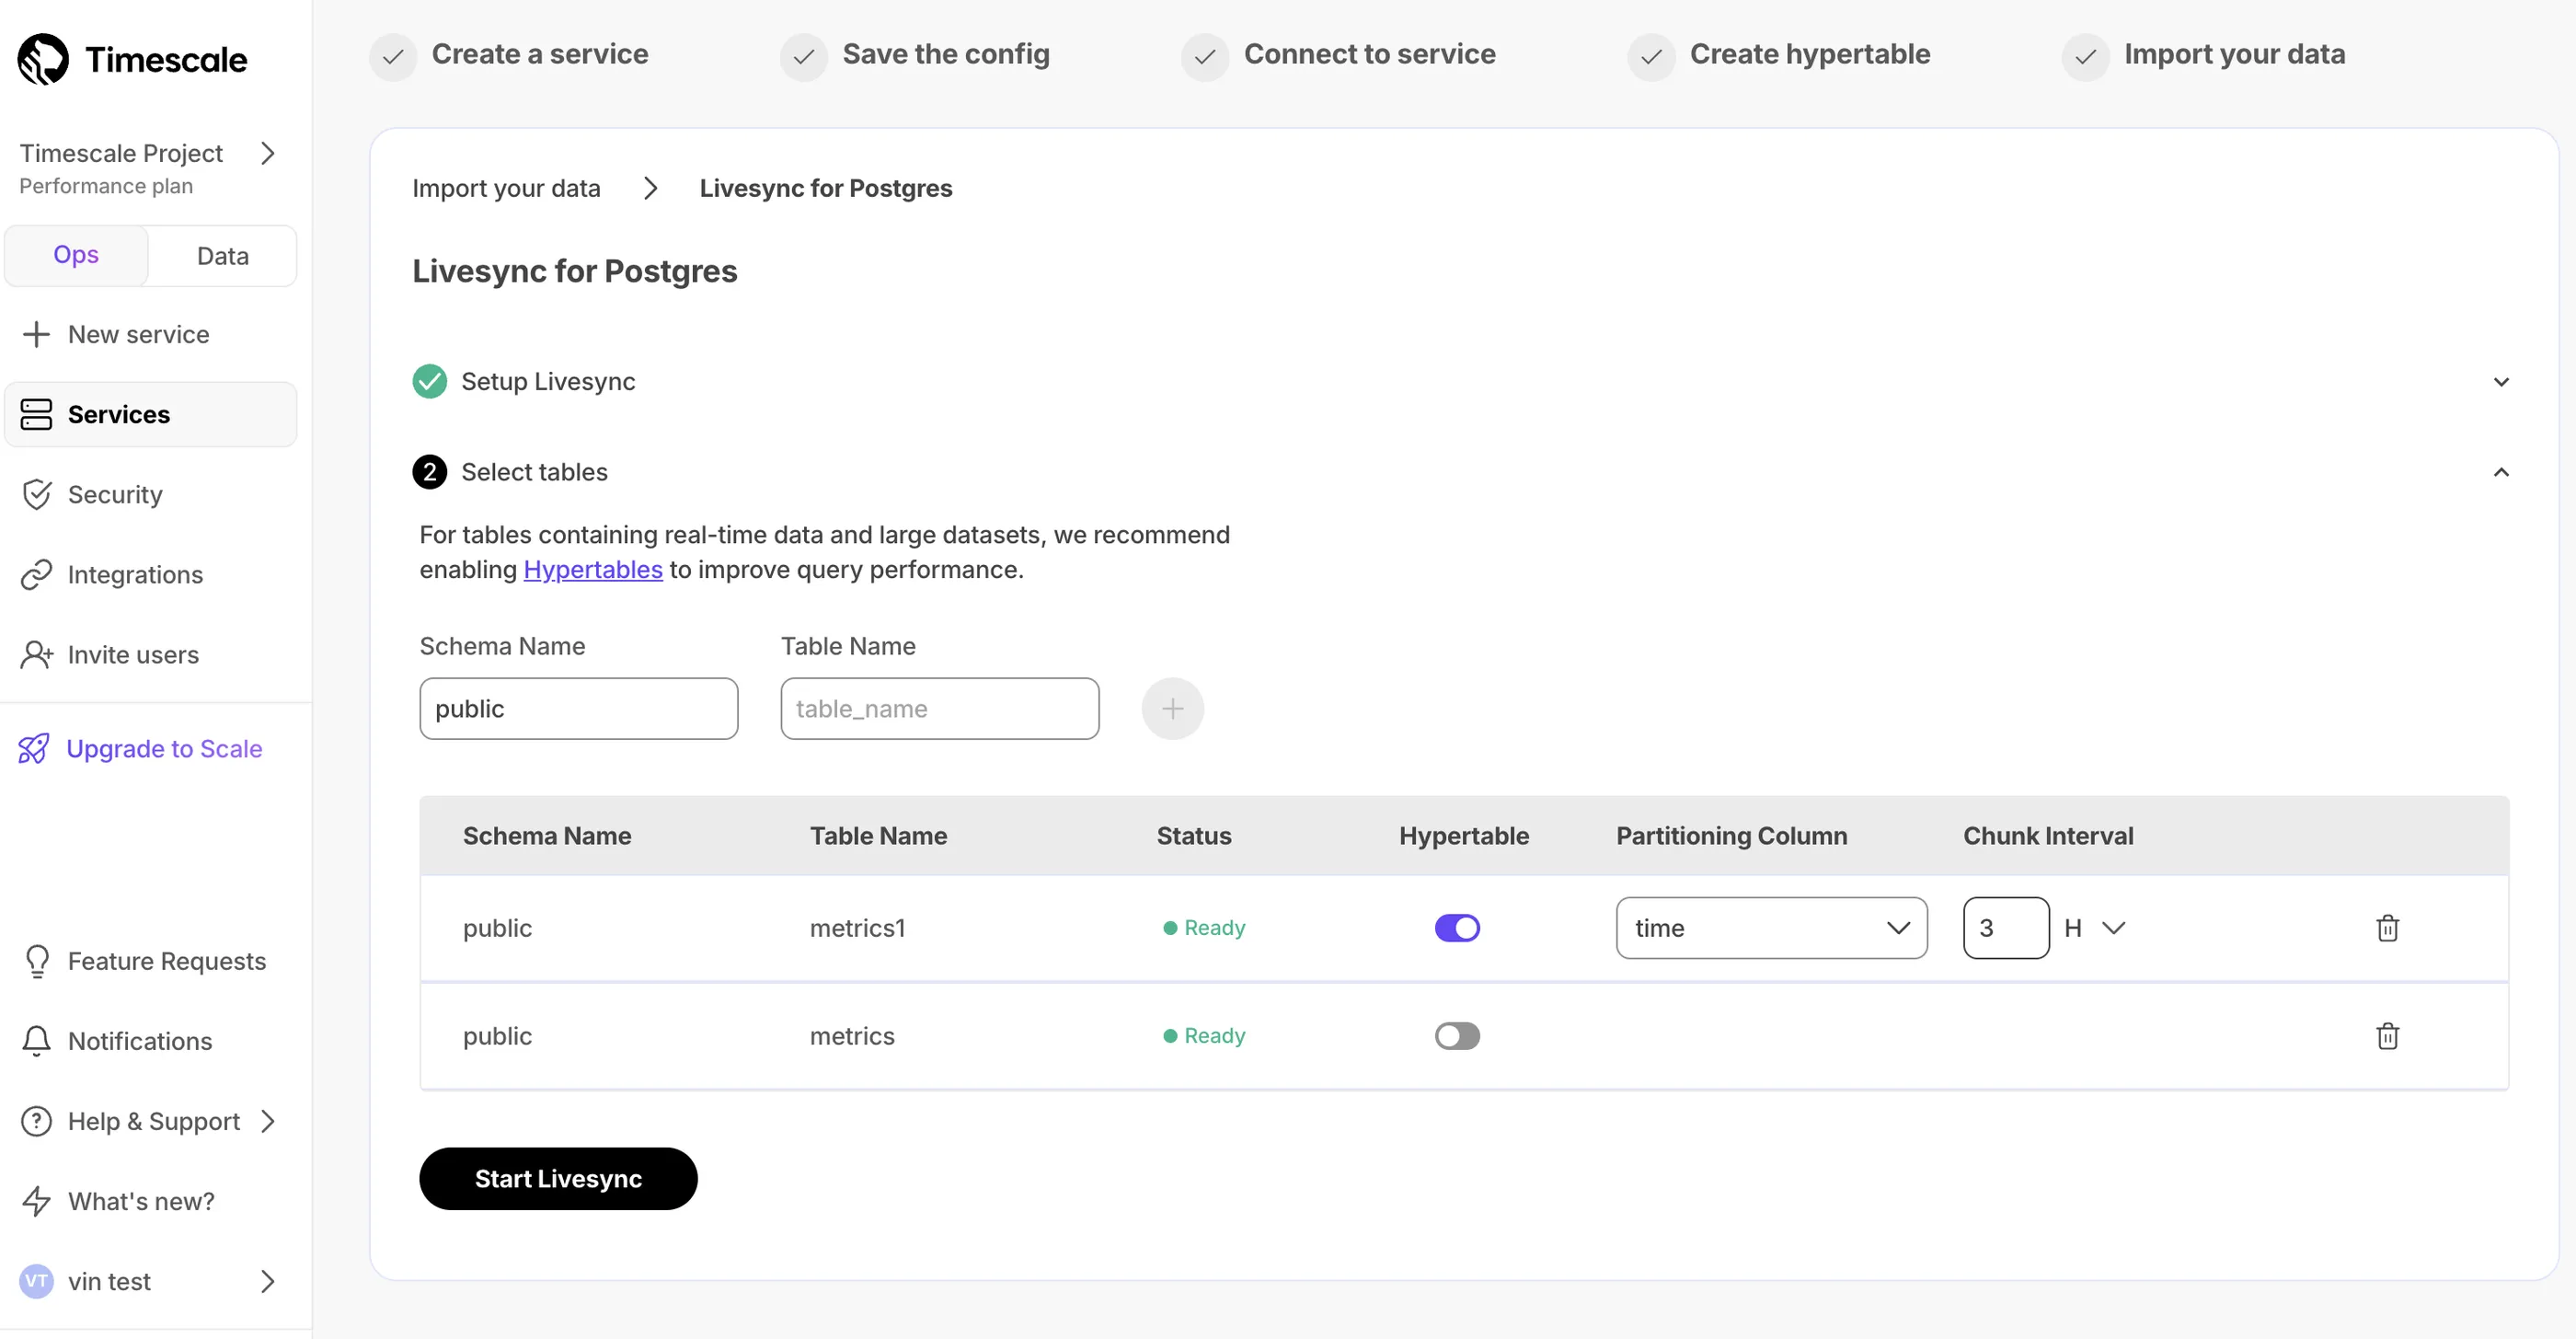Focus the Schema Name input field
2576x1339 pixels.
click(x=578, y=708)
